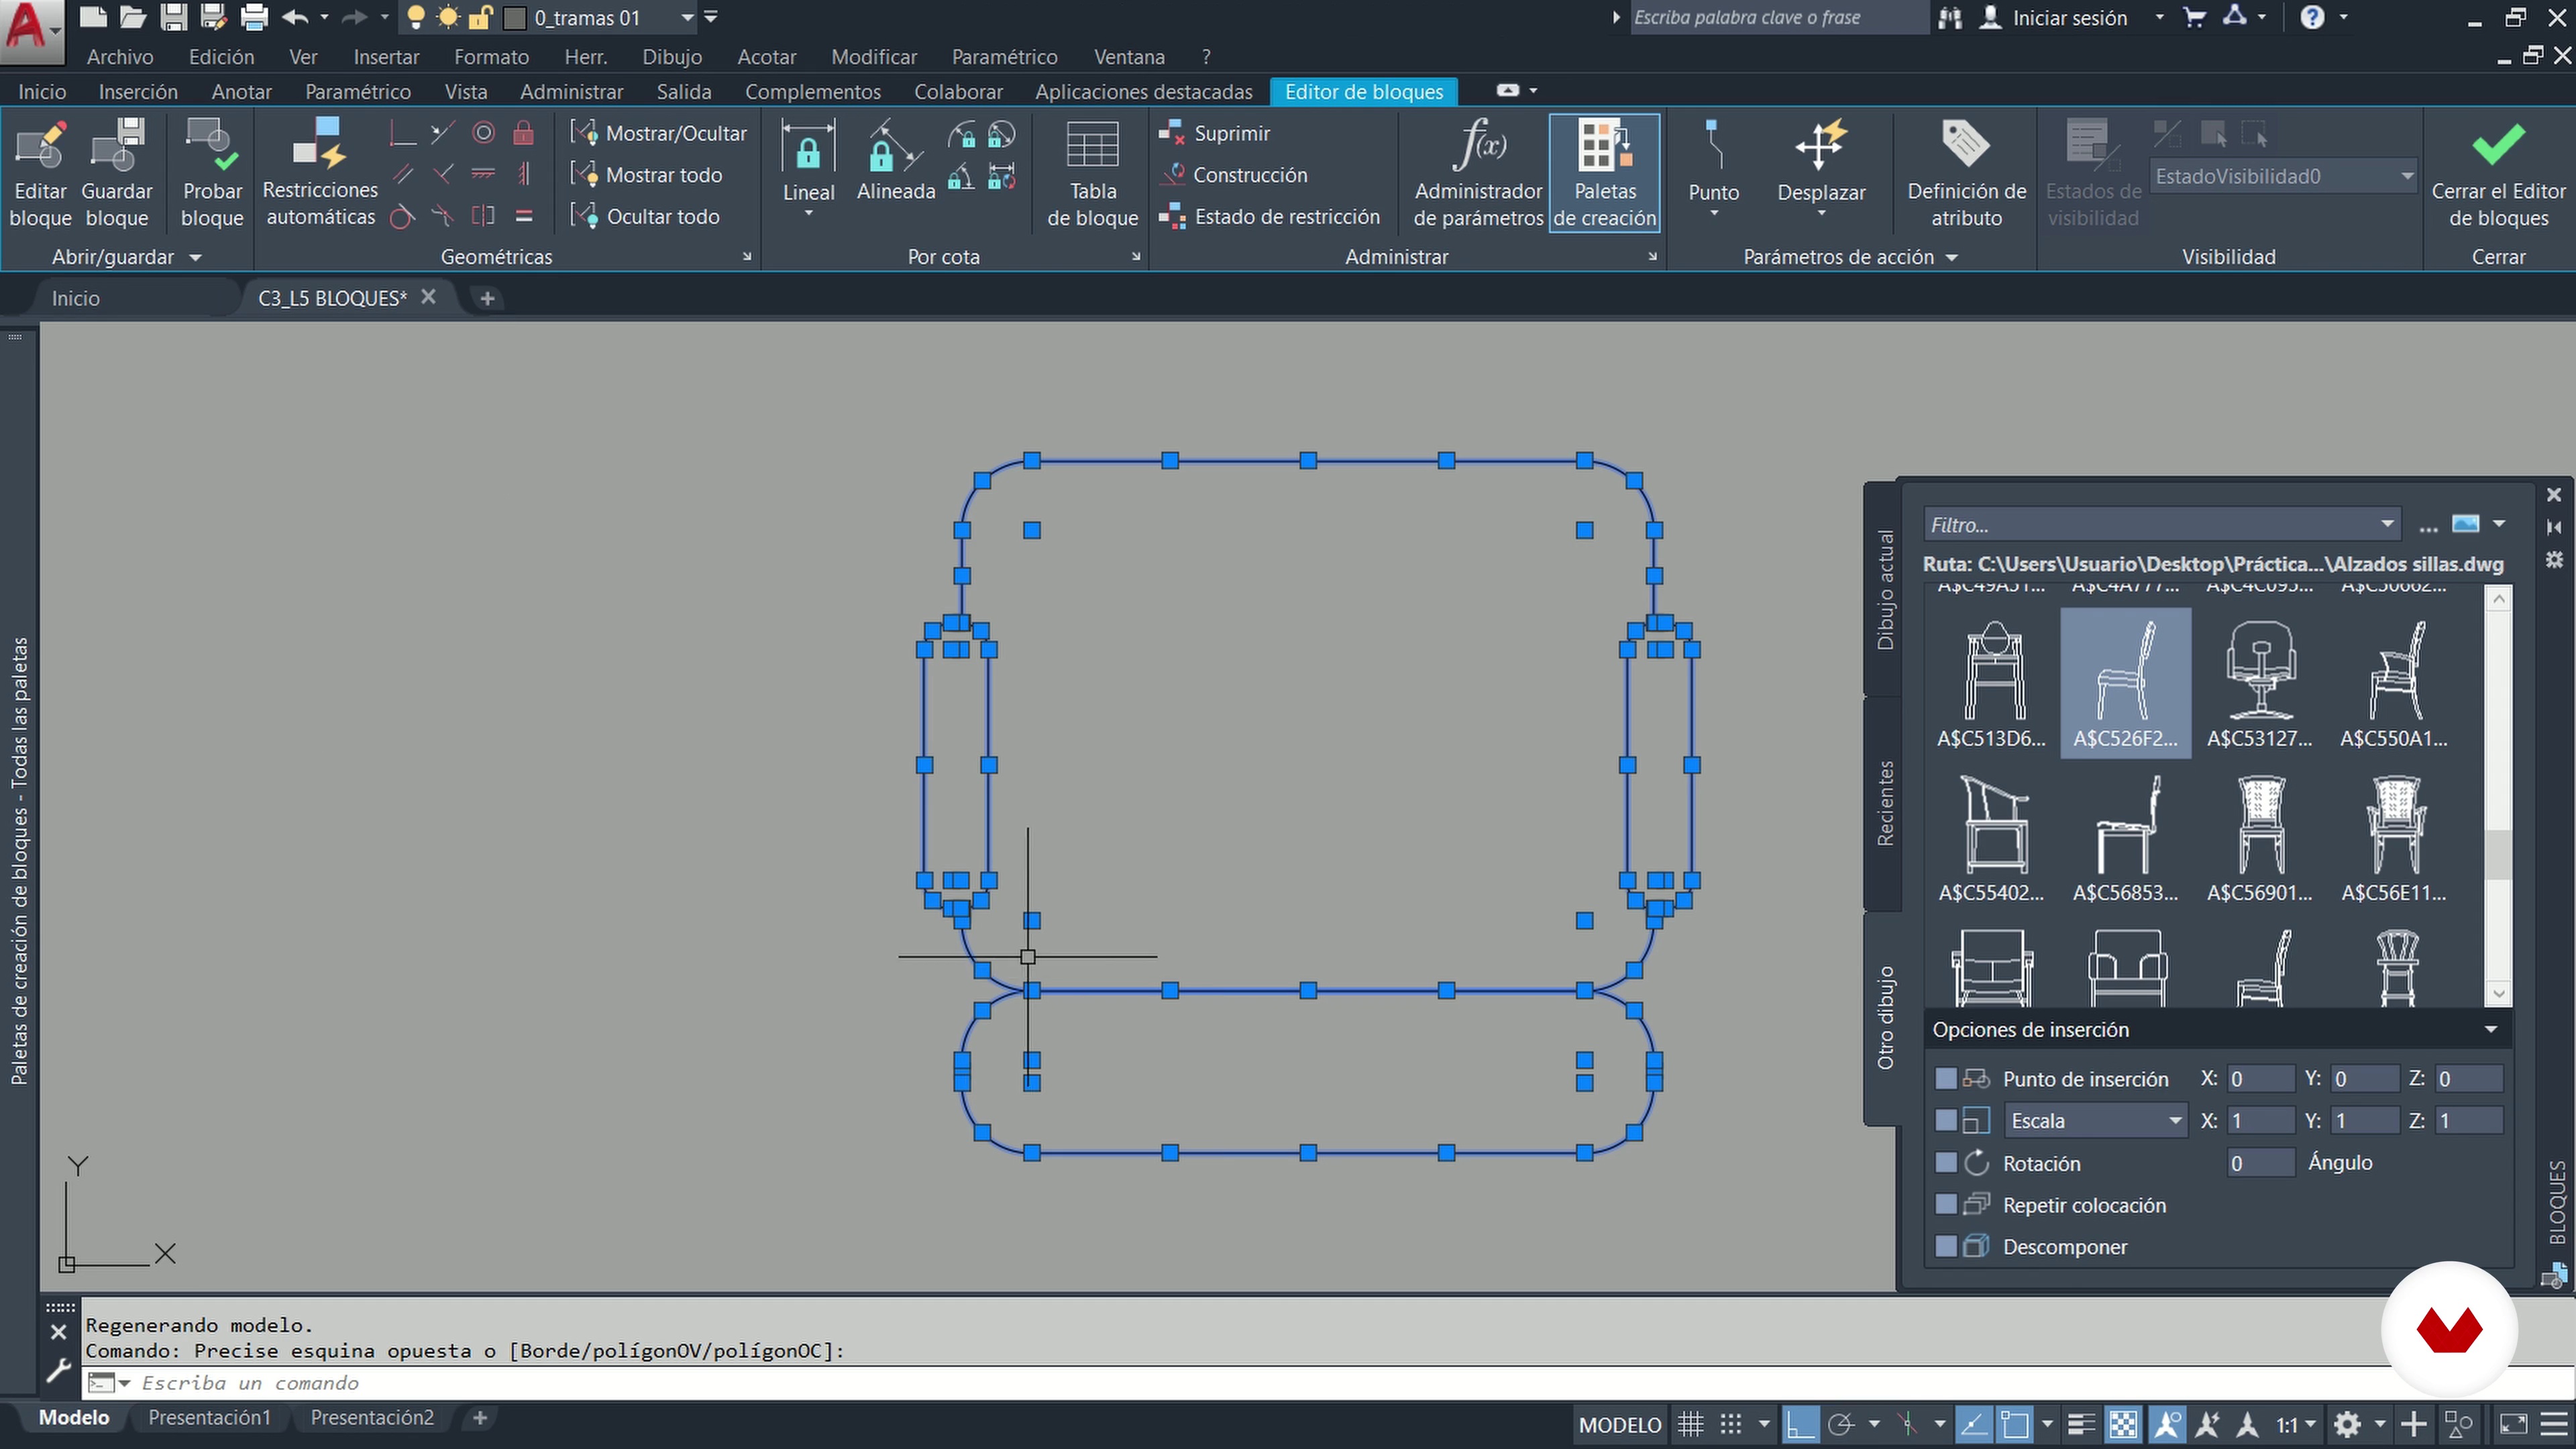Toggle polar tracking in status bar
2576x1449 pixels.
1841,1424
